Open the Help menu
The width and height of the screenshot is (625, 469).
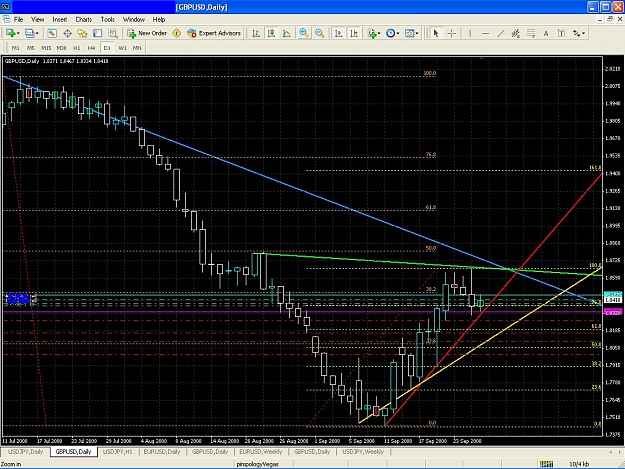point(159,19)
